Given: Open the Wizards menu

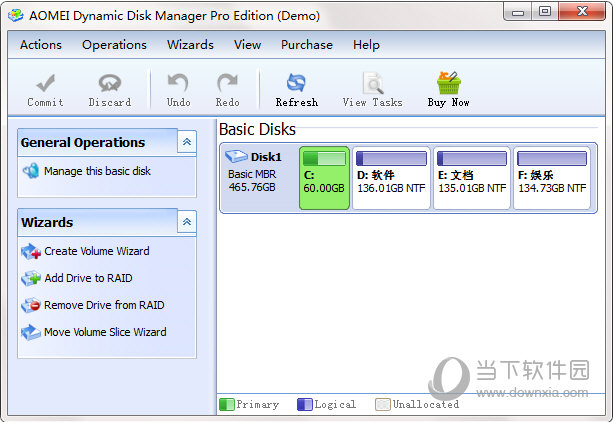Looking at the screenshot, I should click(190, 45).
